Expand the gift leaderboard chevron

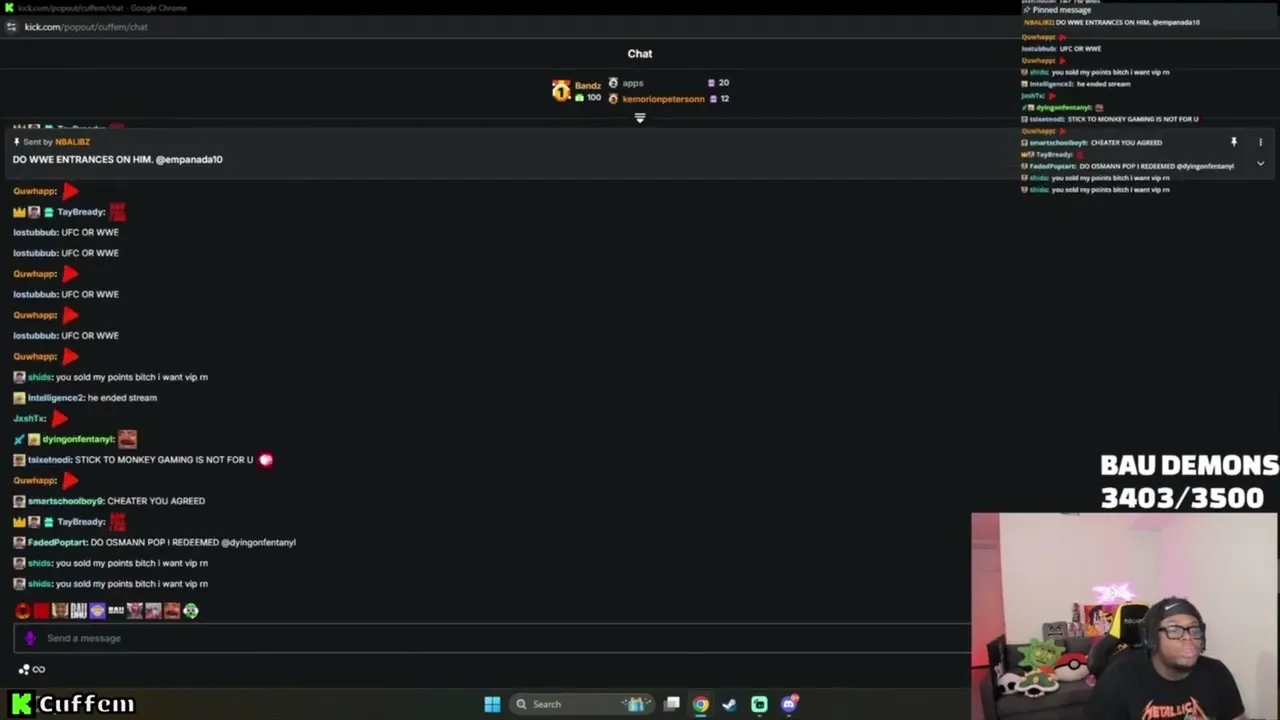pyautogui.click(x=640, y=118)
